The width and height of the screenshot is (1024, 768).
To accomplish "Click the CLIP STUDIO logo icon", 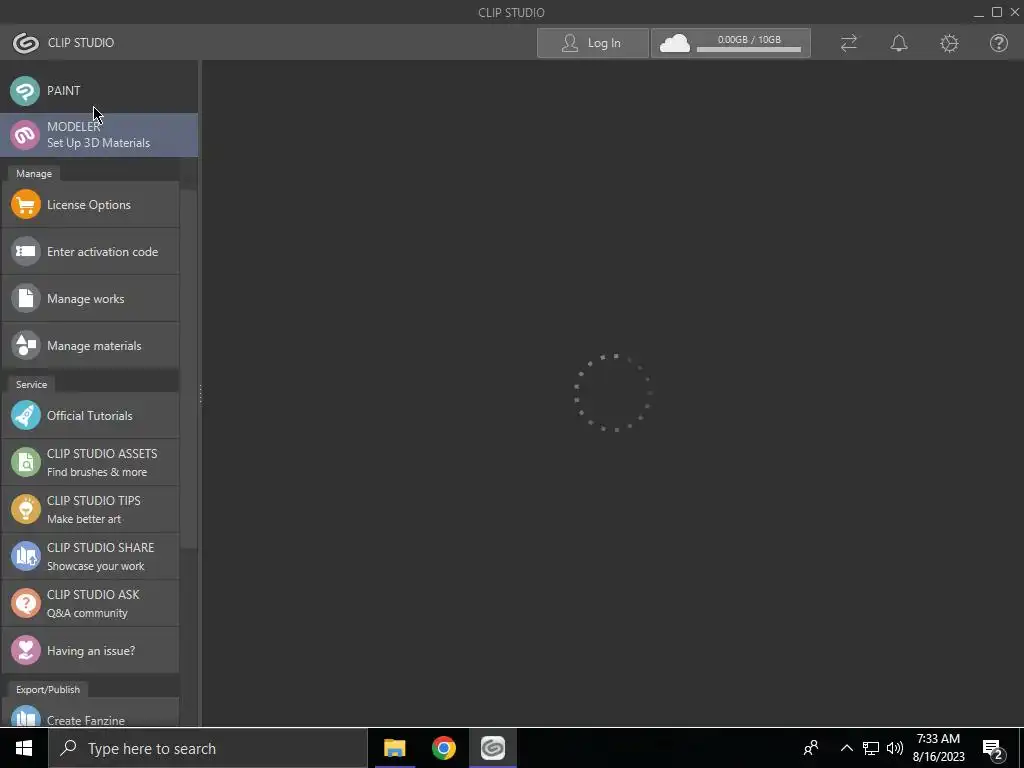I will coord(25,43).
